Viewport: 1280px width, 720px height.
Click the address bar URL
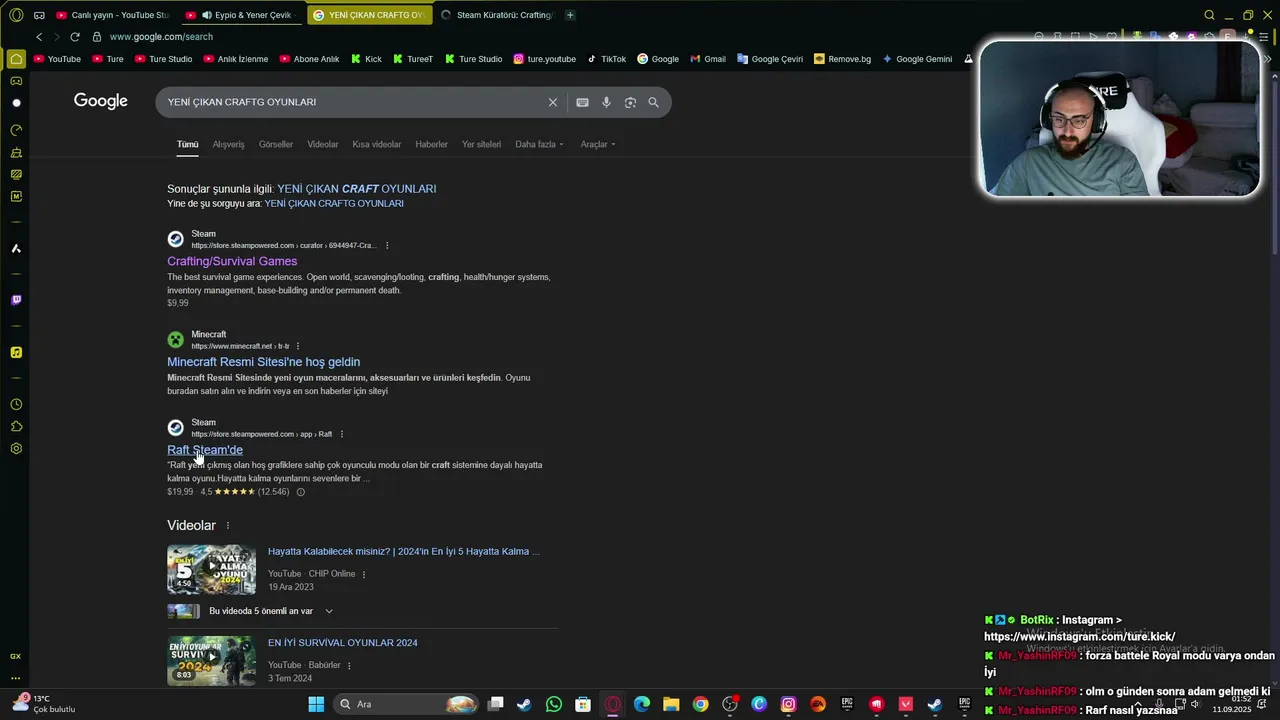(x=161, y=37)
